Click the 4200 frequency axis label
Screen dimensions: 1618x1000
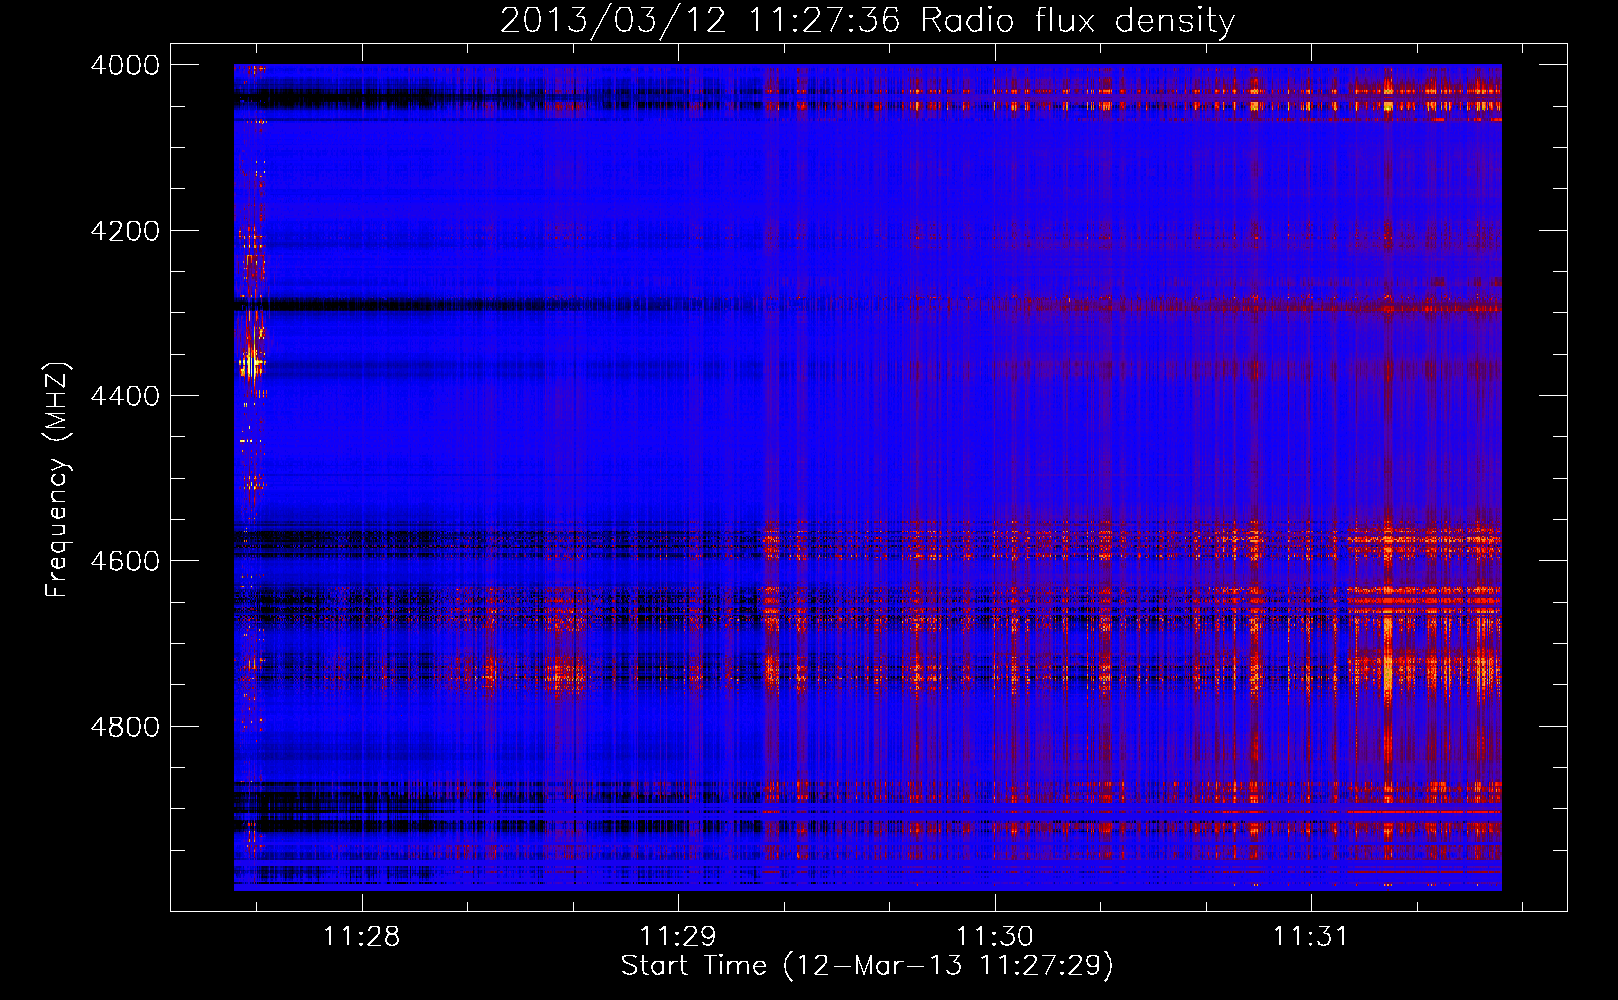125,231
